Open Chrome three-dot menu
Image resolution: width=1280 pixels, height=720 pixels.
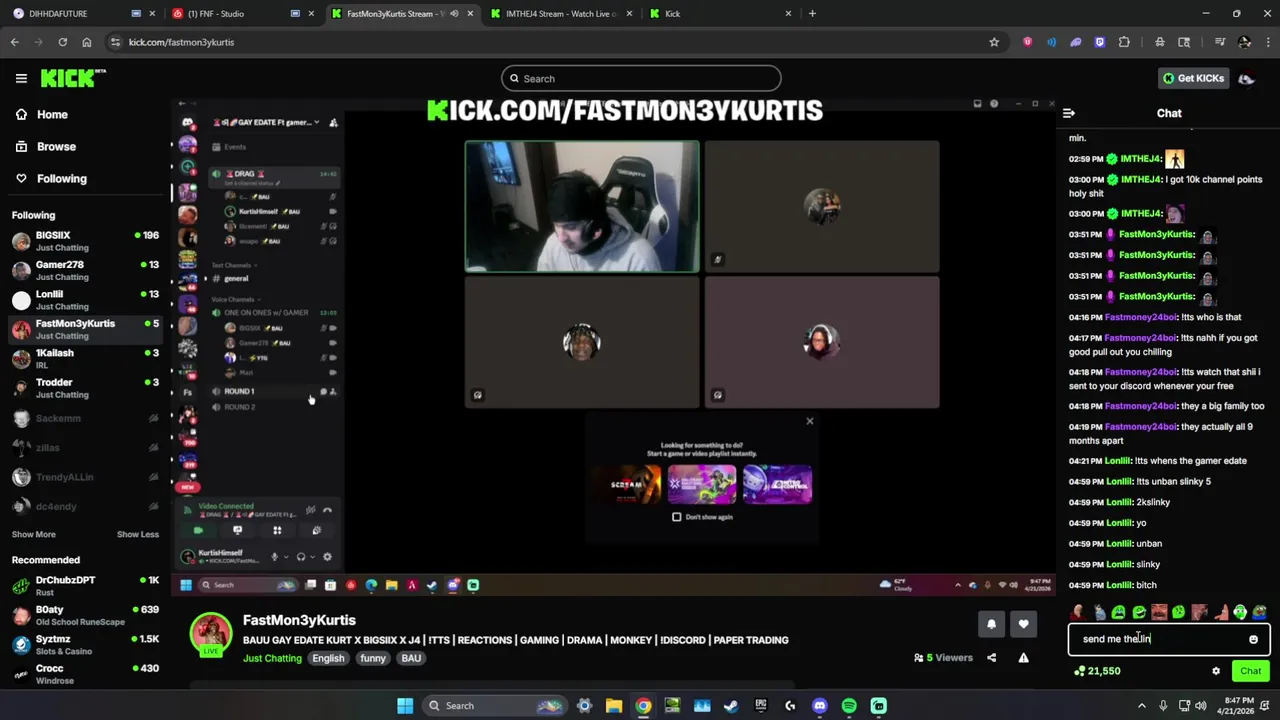1267,42
